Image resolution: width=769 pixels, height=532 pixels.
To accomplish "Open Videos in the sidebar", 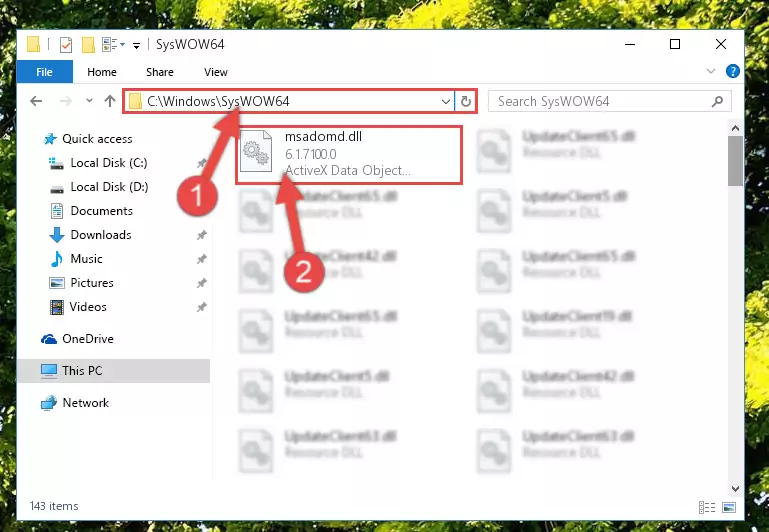I will click(88, 307).
